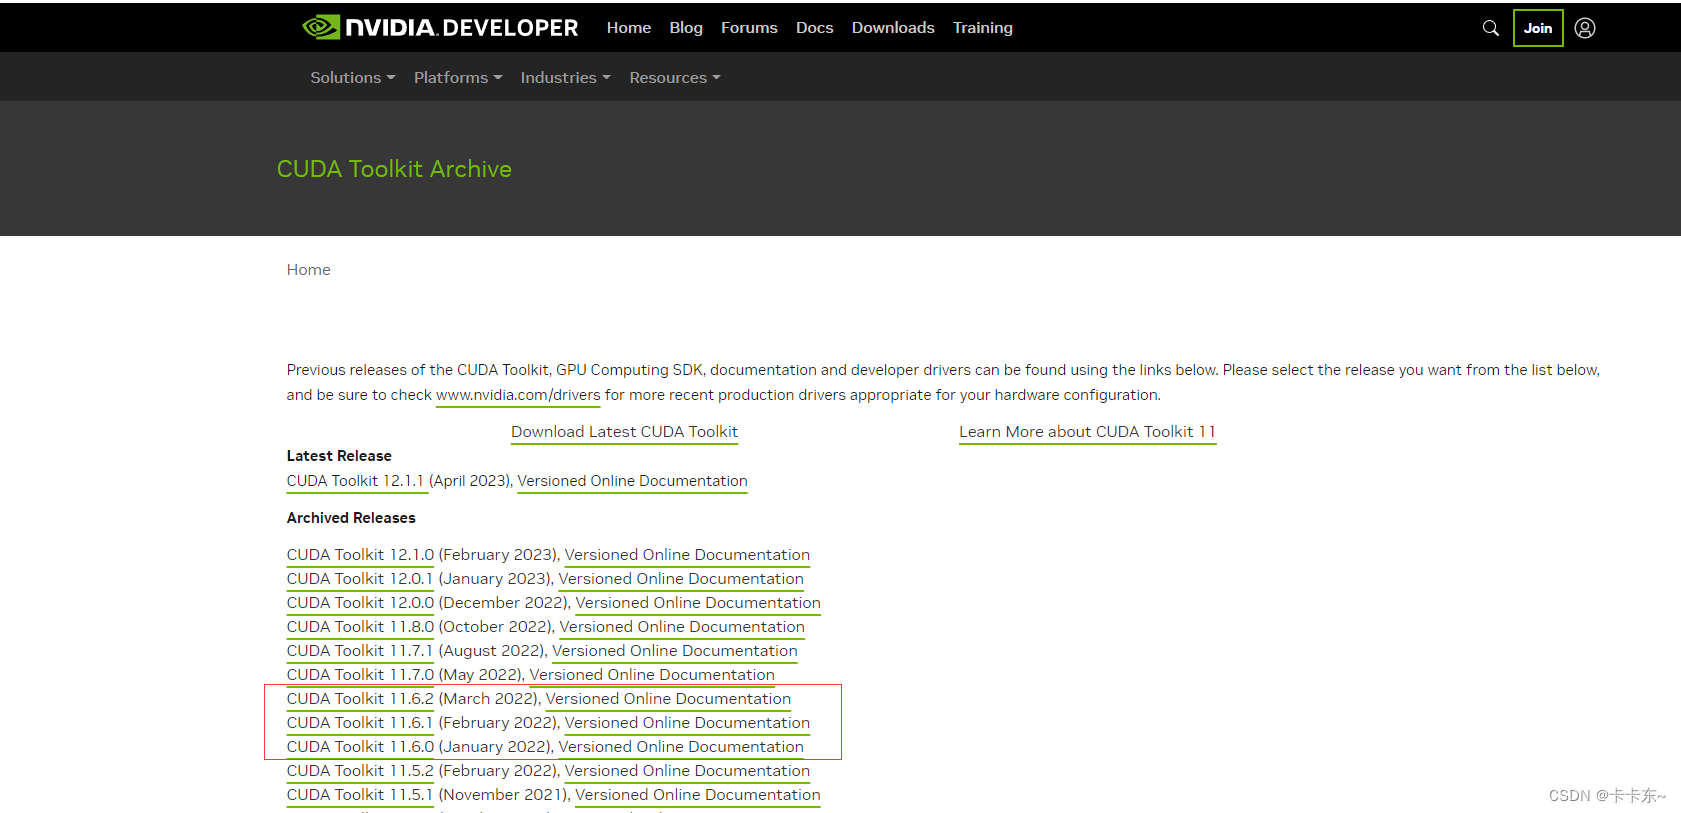Expand the Solutions dropdown

point(353,77)
